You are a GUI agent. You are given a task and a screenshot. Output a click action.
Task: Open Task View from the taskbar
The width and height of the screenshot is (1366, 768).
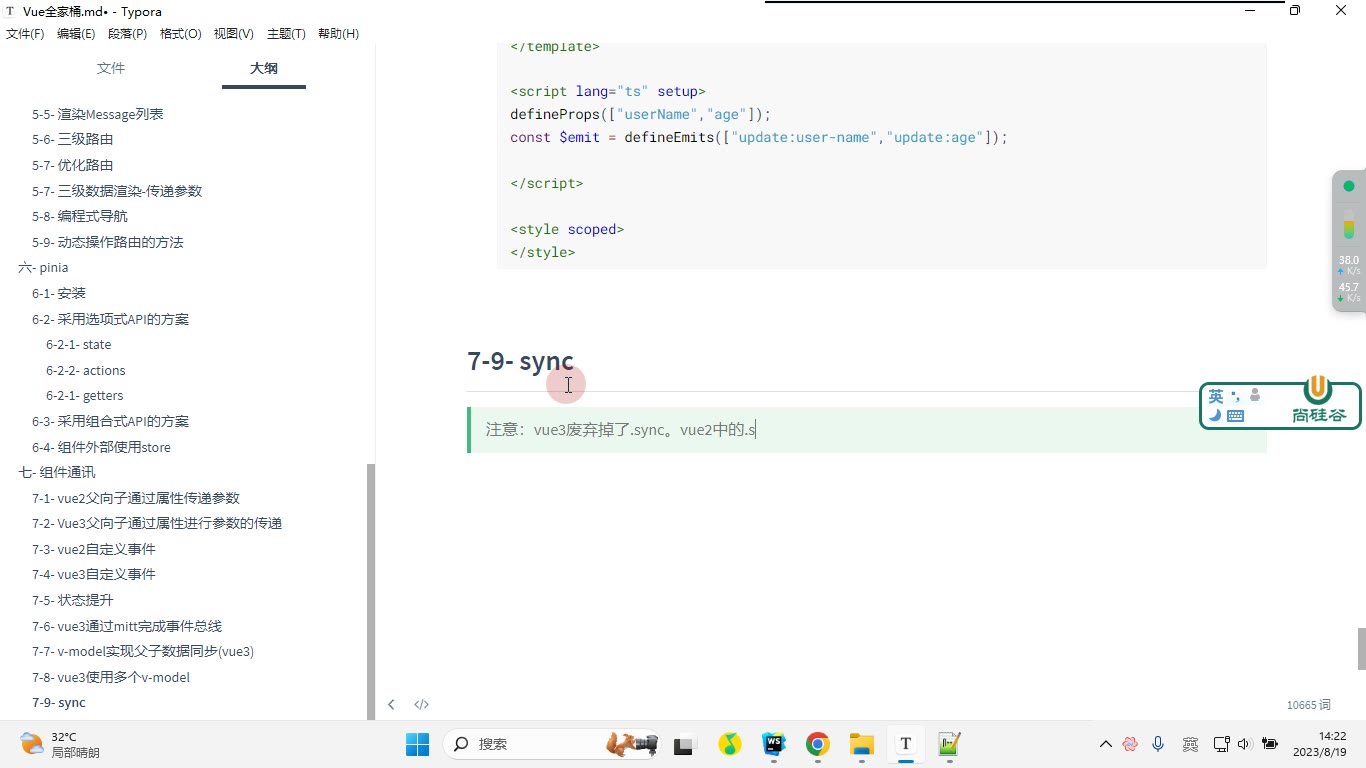[x=684, y=744]
